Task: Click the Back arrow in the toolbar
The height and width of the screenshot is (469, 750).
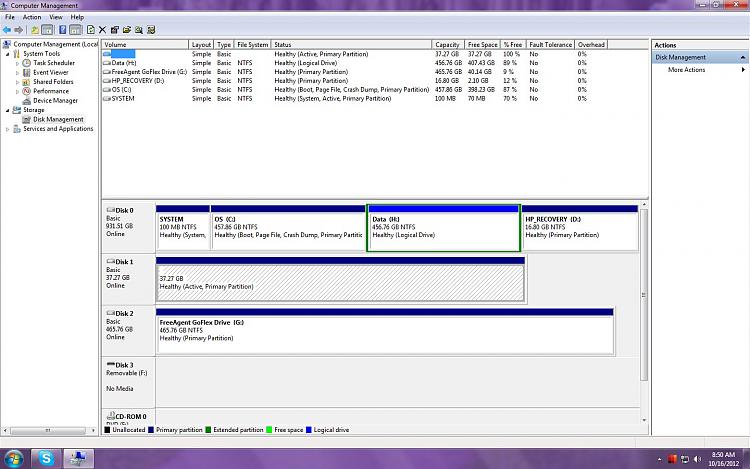Action: [x=7, y=30]
